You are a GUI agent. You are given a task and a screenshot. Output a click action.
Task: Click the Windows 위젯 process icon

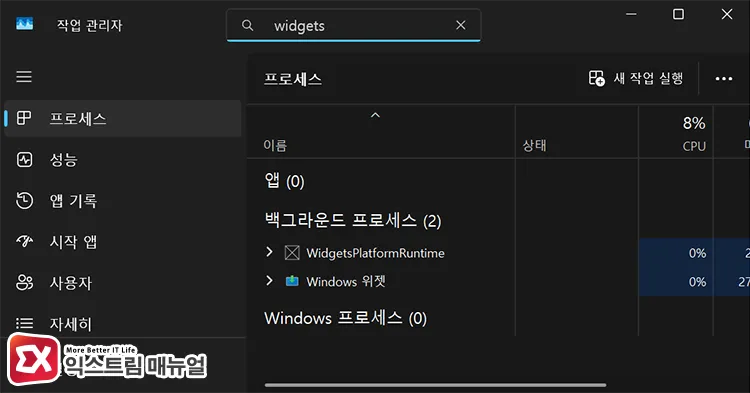292,281
